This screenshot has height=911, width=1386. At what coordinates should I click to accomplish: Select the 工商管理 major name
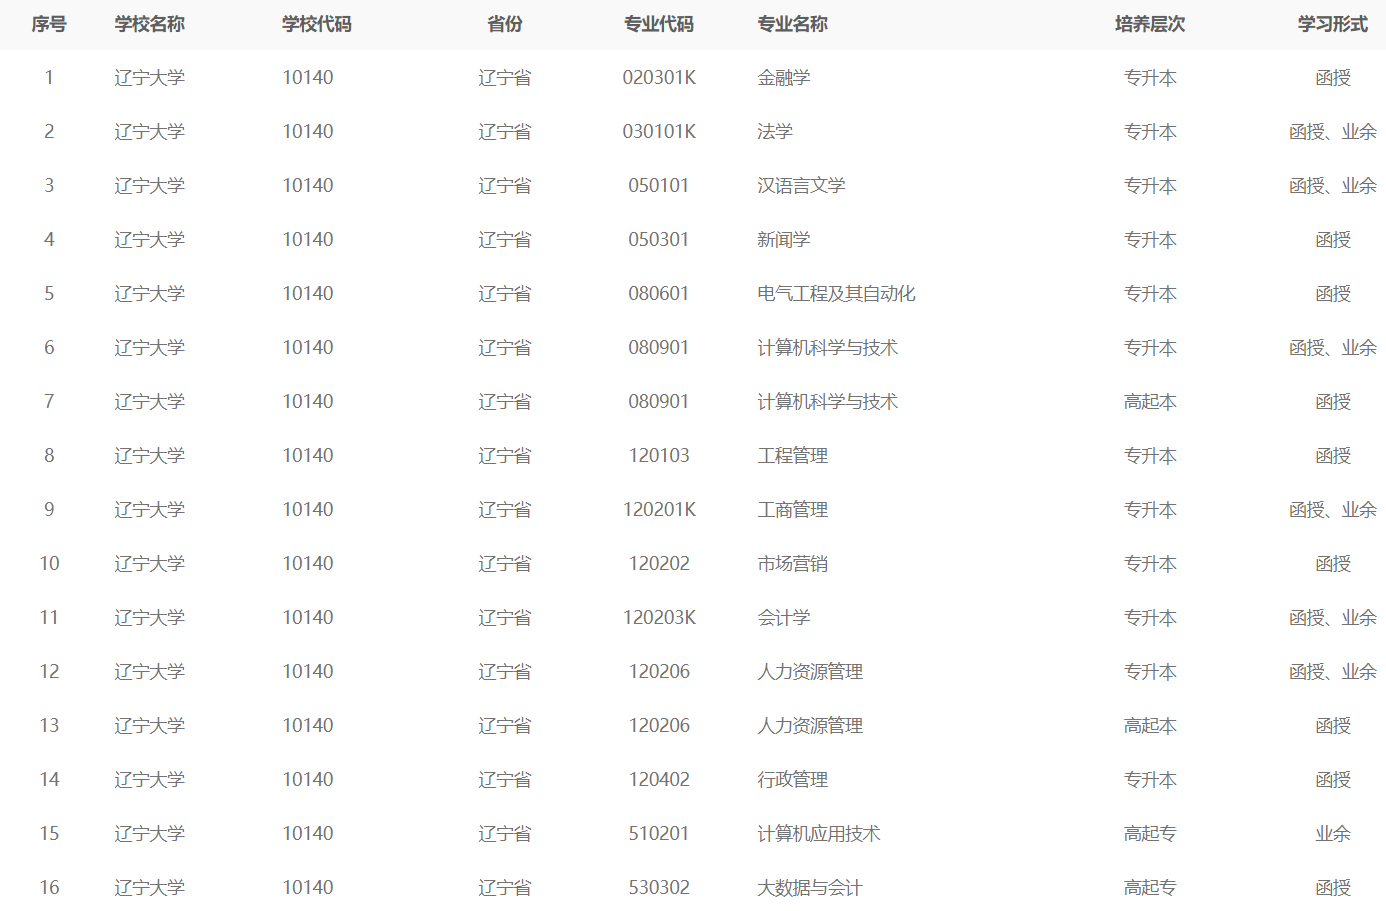793,510
